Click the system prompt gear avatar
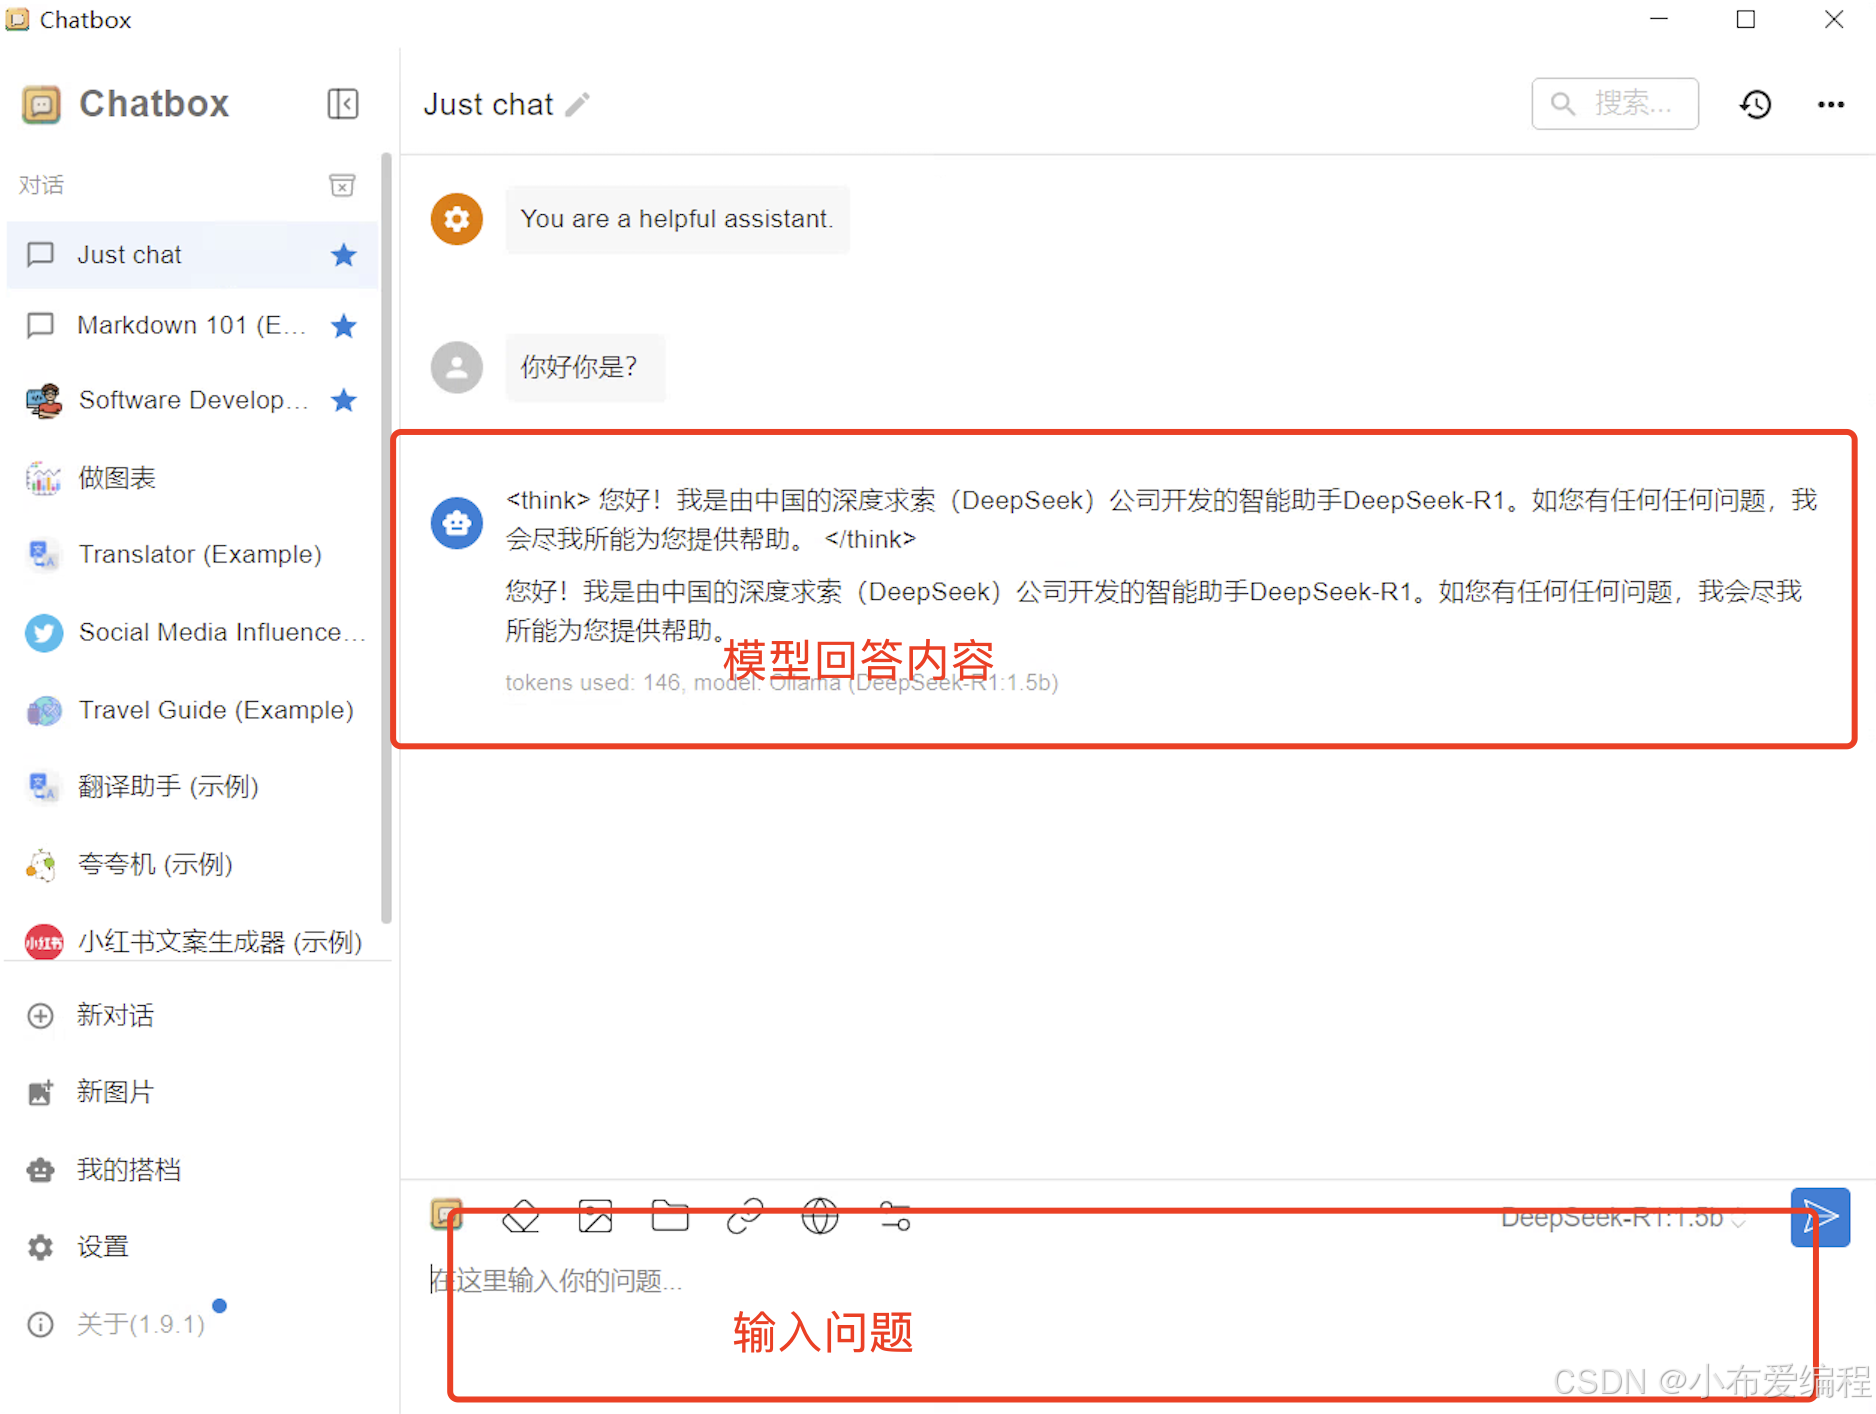The height and width of the screenshot is (1414, 1876). 457,219
